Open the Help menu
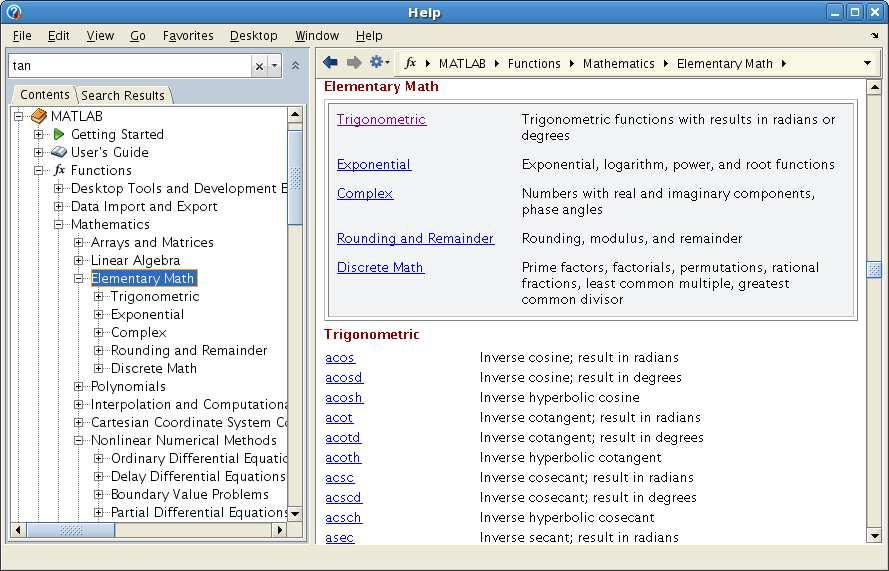The height and width of the screenshot is (571, 889). tap(369, 36)
